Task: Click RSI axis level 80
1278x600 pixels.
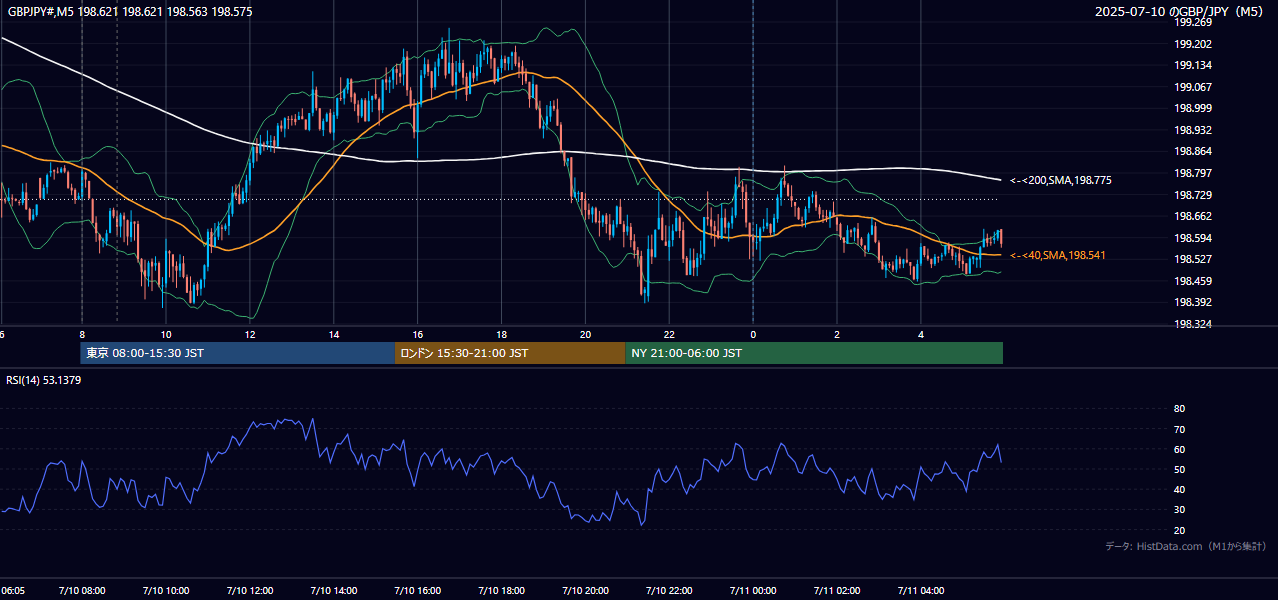Action: [1179, 409]
